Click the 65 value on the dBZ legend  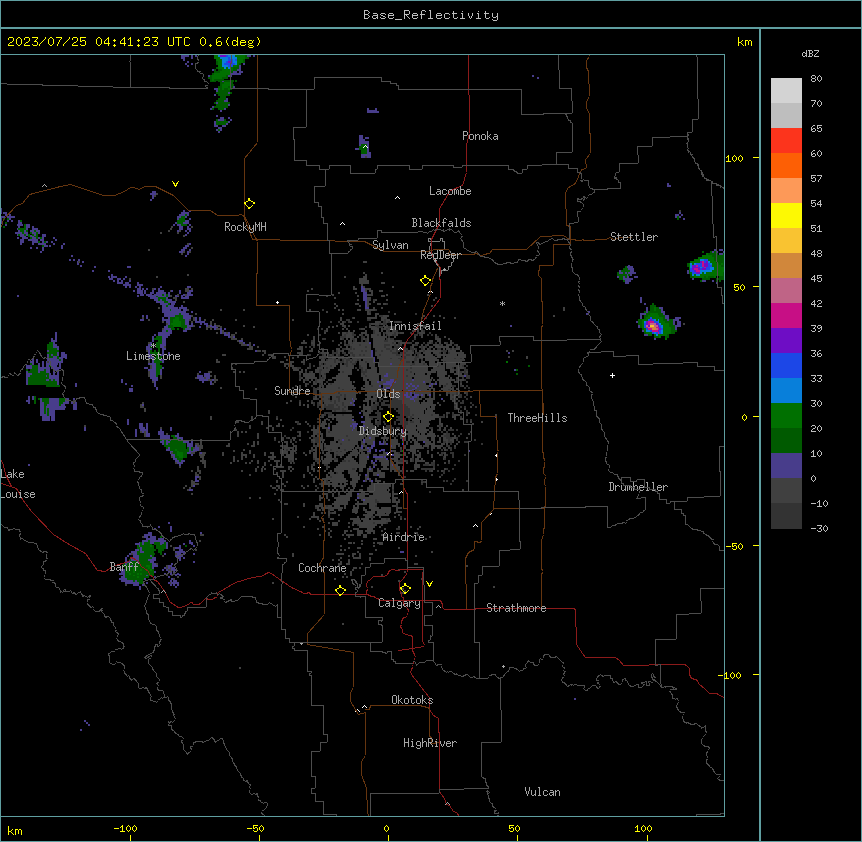[x=816, y=129]
